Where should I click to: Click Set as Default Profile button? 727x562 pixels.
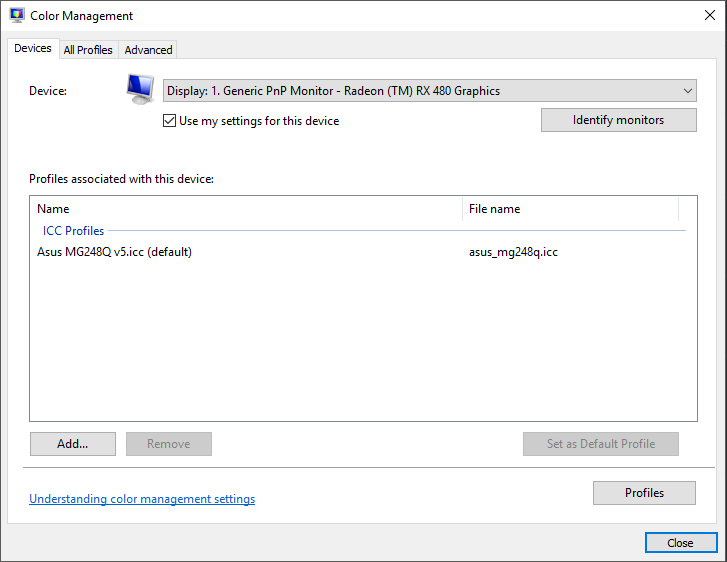tap(601, 444)
